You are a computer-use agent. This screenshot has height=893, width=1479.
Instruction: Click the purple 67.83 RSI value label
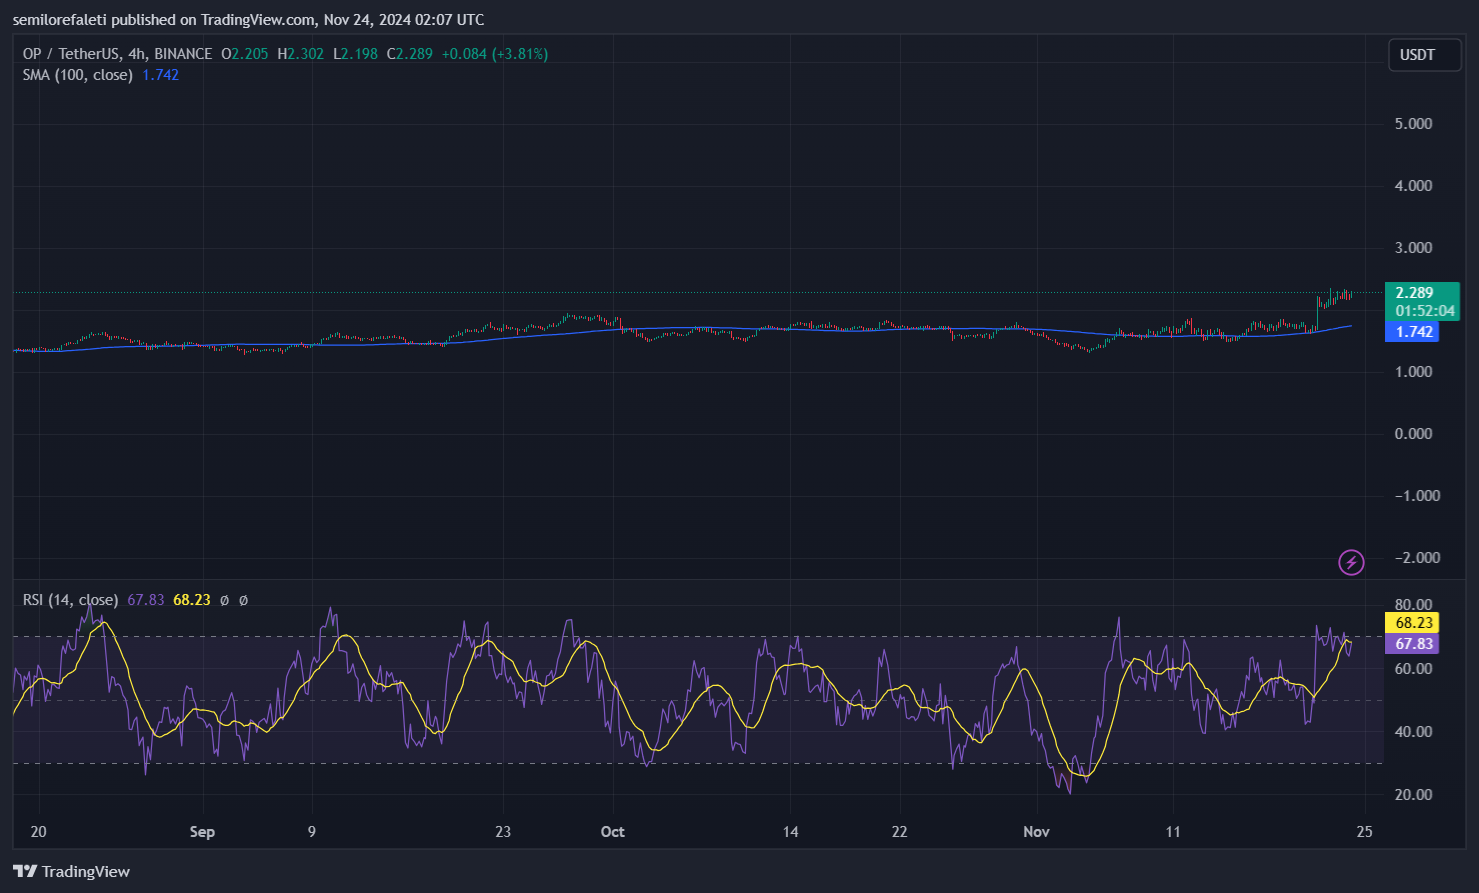[x=1412, y=644]
